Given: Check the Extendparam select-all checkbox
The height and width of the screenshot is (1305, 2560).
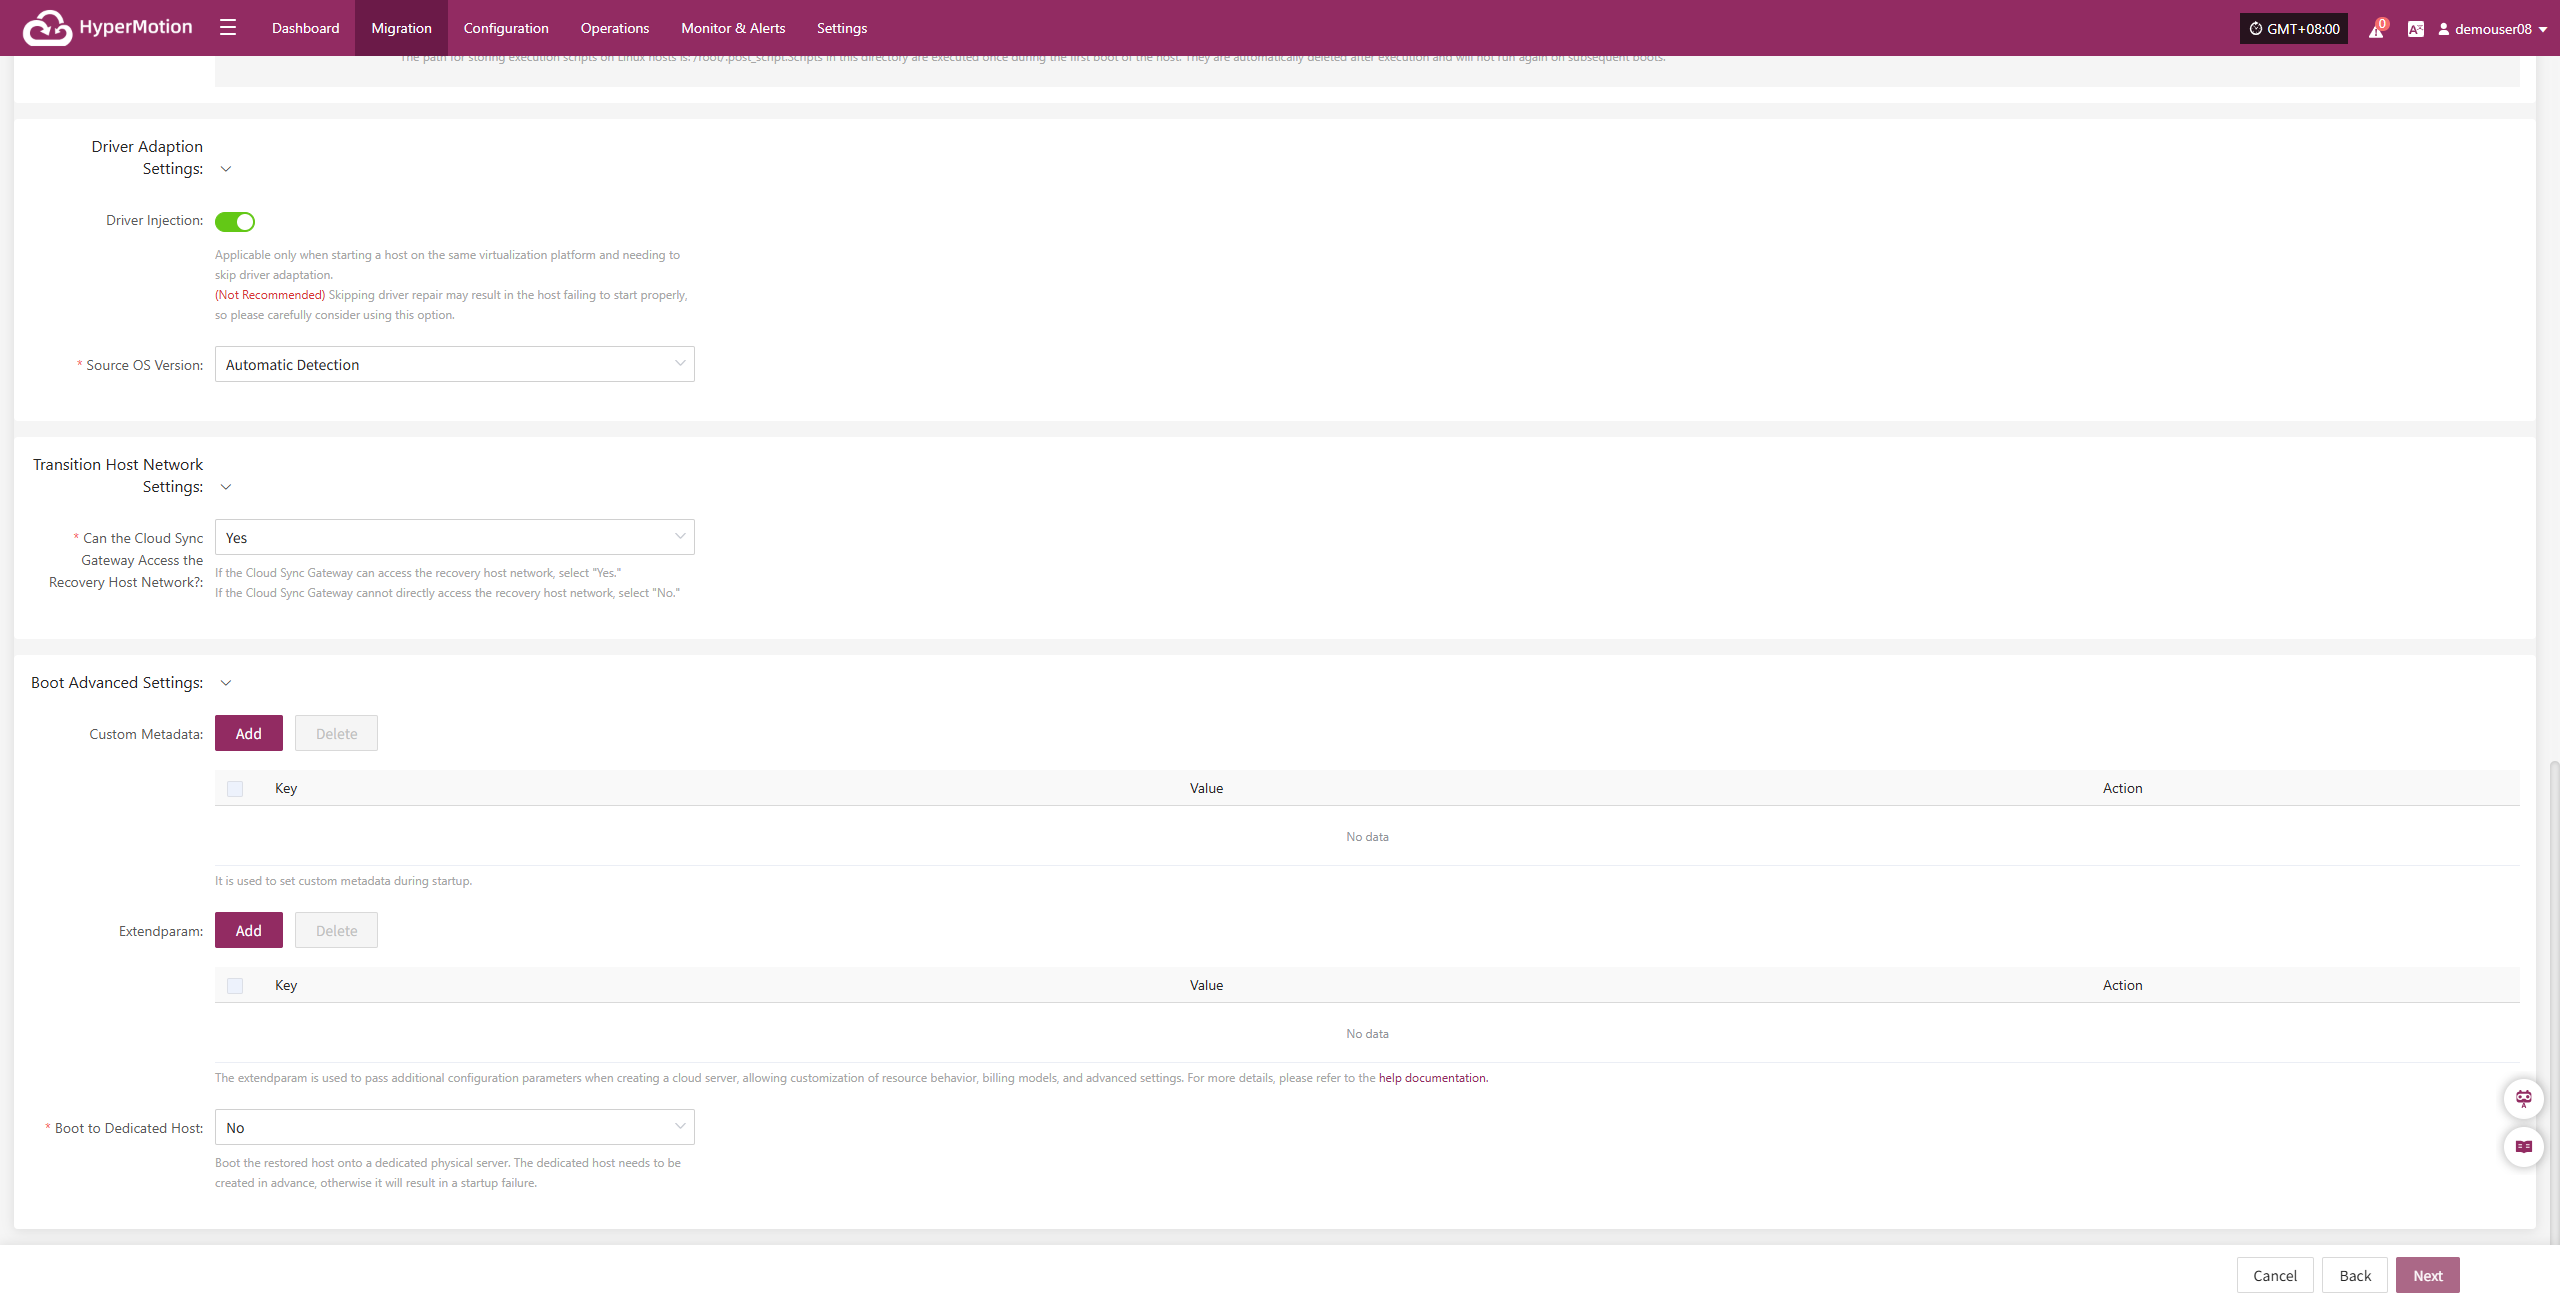Looking at the screenshot, I should (235, 986).
